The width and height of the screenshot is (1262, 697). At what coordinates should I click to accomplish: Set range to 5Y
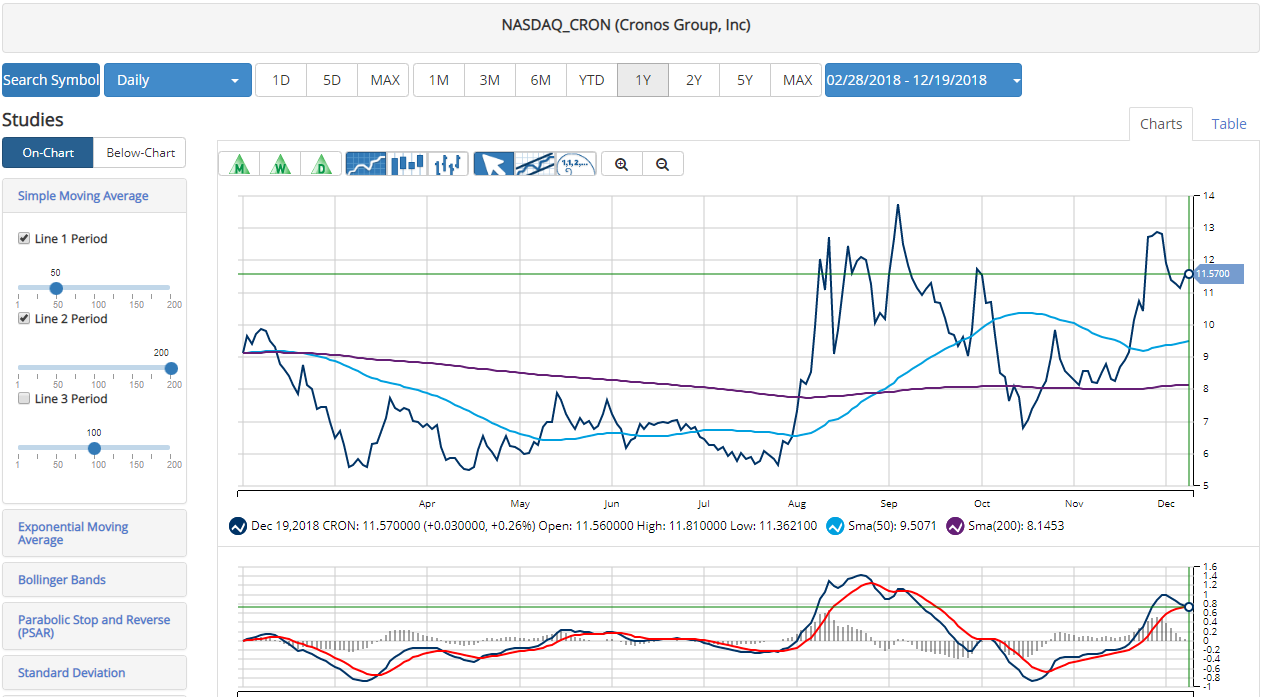coord(745,80)
